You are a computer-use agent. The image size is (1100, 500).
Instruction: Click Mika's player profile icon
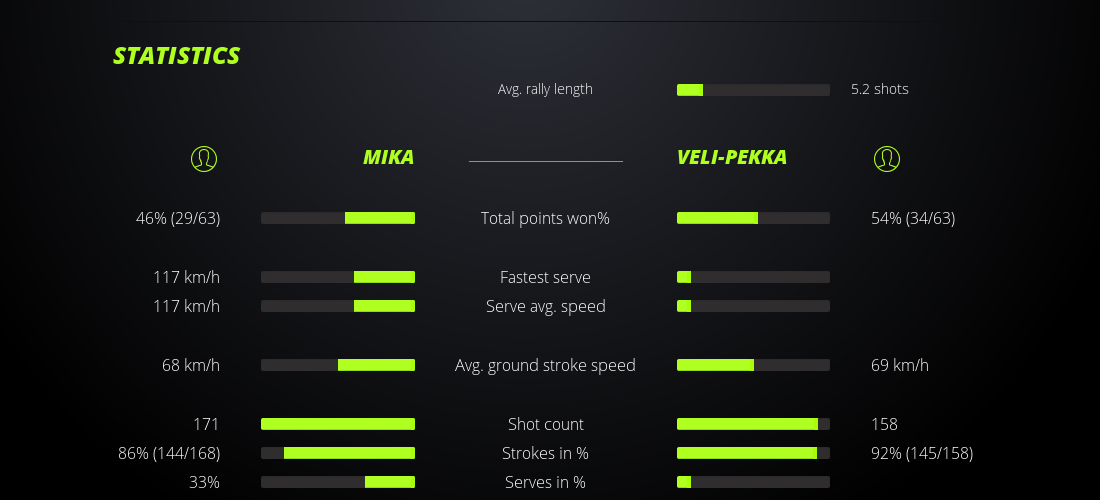(203, 158)
